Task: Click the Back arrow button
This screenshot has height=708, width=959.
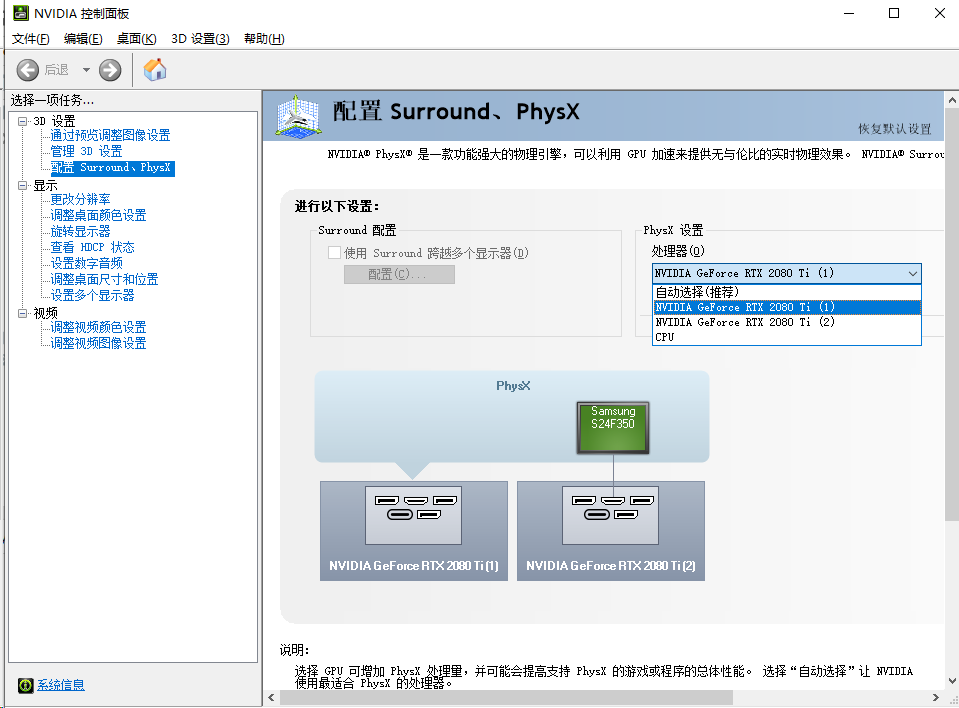Action: pos(28,70)
